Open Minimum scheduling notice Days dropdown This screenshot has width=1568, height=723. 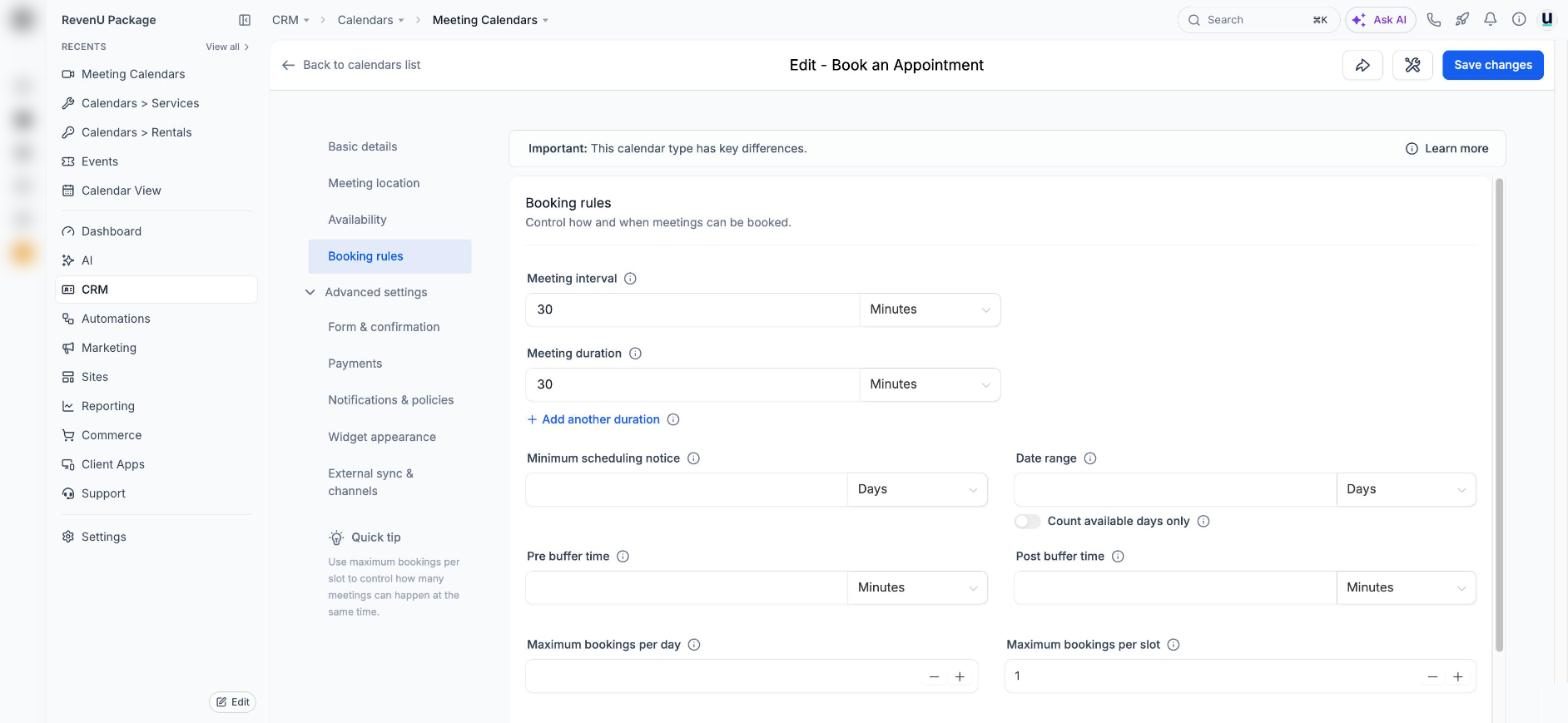(x=917, y=490)
